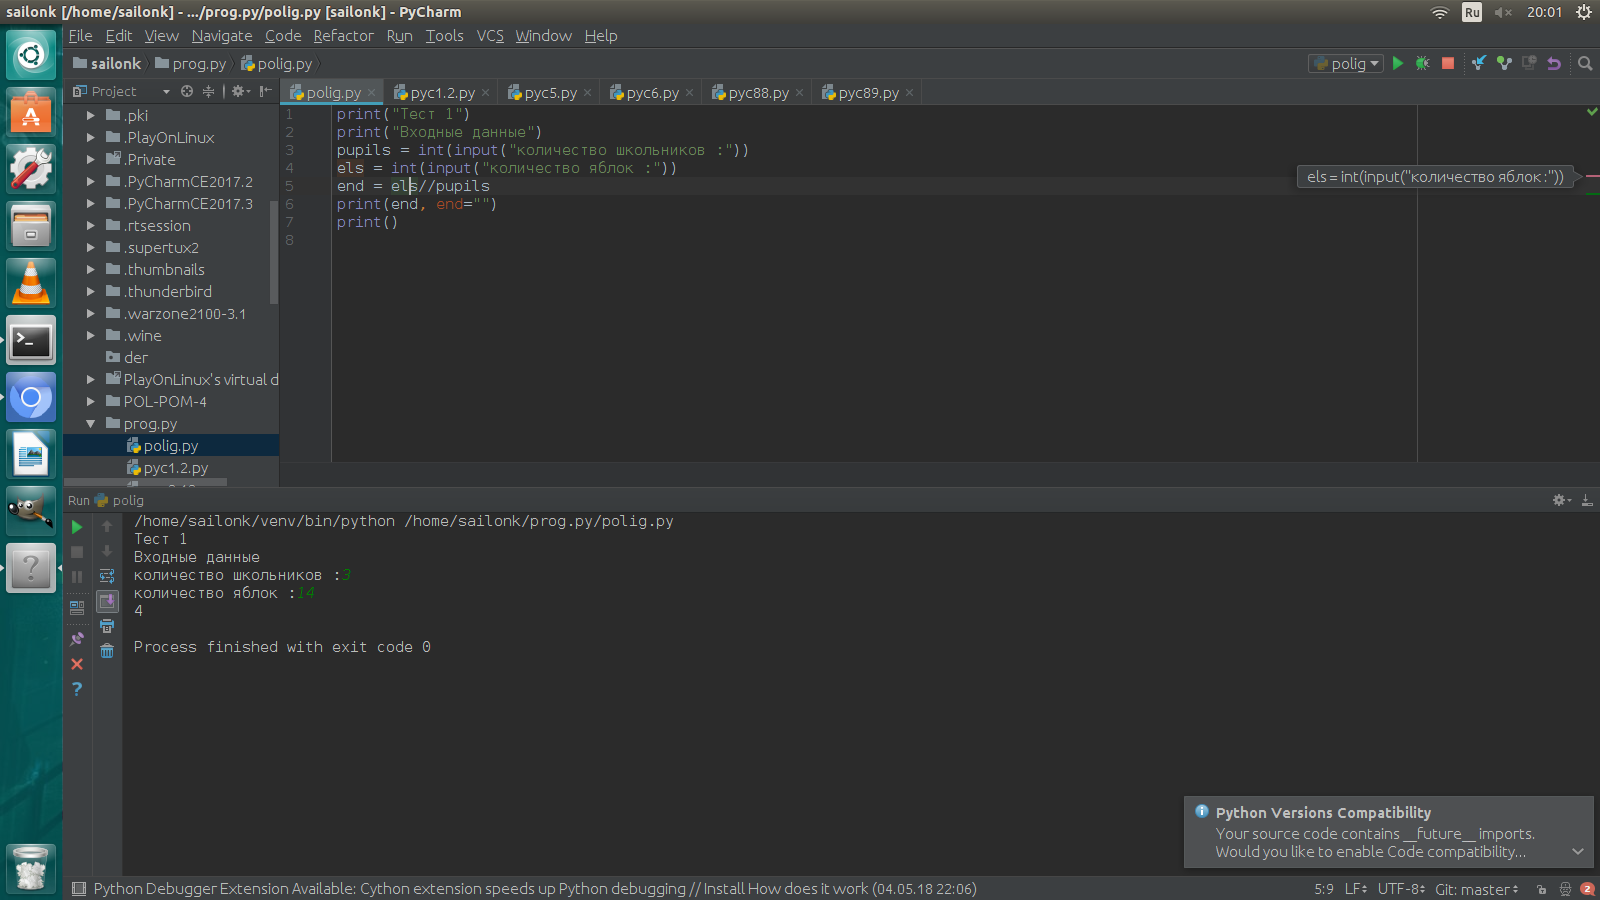This screenshot has width=1600, height=900.
Task: Pin the Run tab
Action: click(x=77, y=638)
